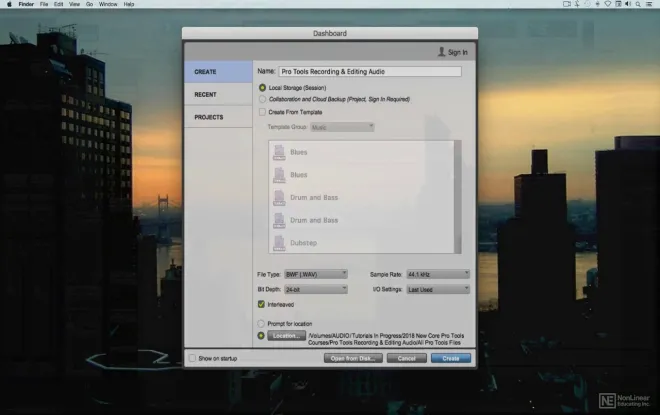This screenshot has width=660, height=415.
Task: Click the session location path text
Action: click(386, 339)
